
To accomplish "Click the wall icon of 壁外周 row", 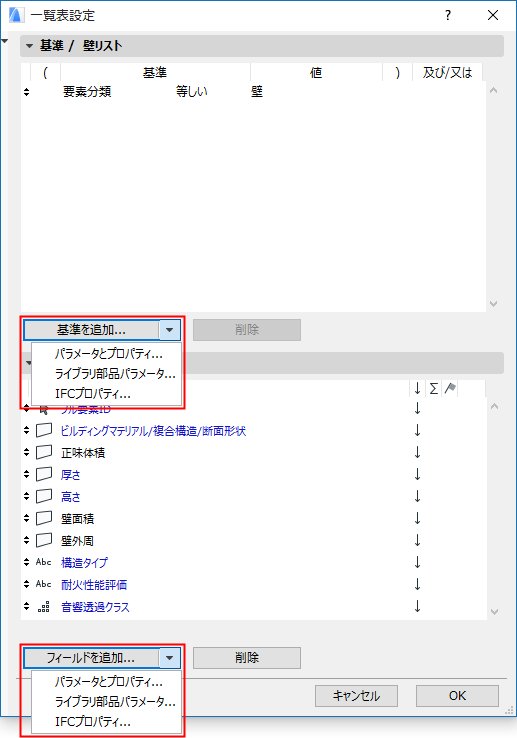I will (x=44, y=540).
